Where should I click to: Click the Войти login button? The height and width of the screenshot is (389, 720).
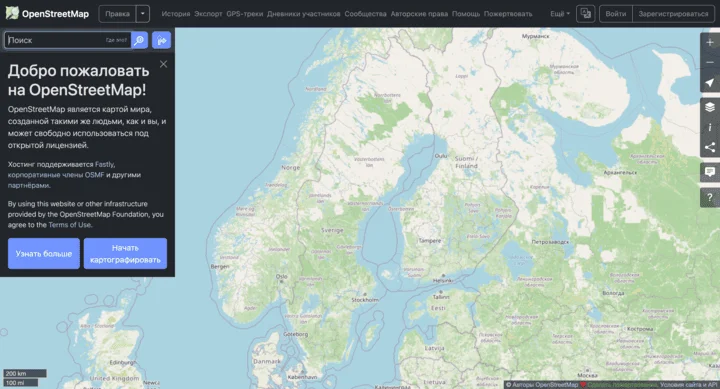tap(616, 14)
